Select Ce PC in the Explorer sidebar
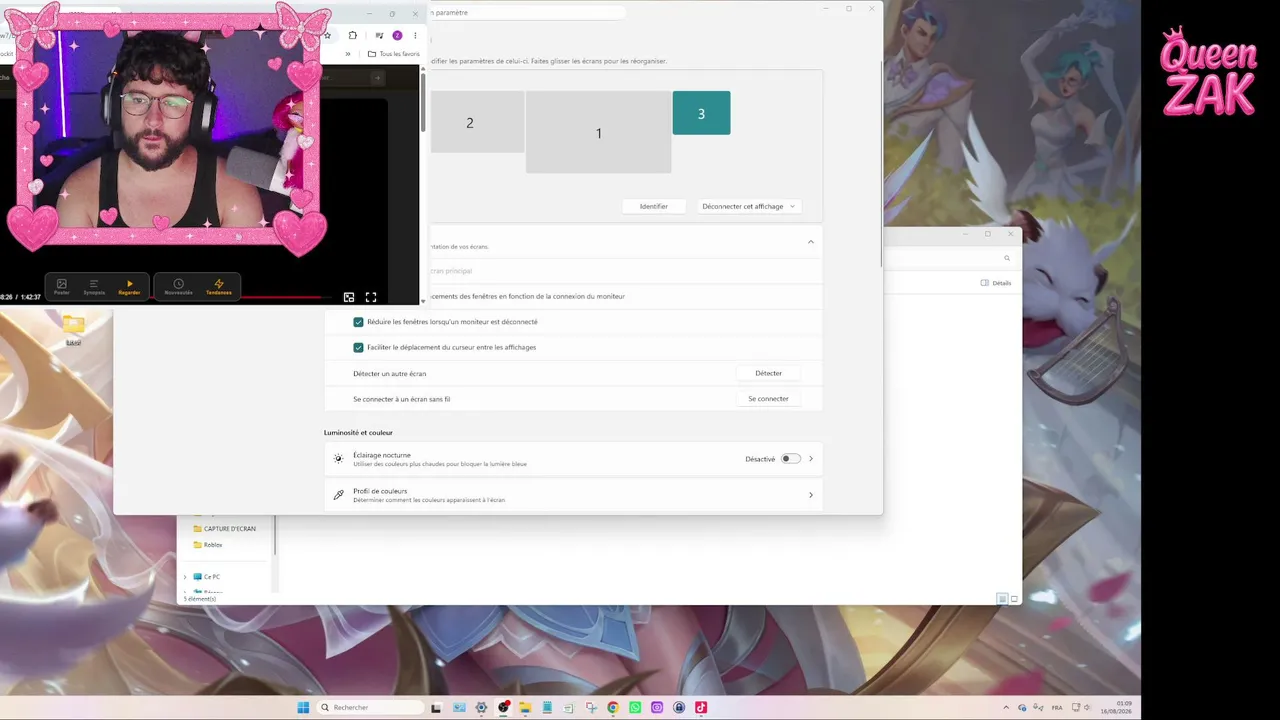This screenshot has height=720, width=1280. [x=206, y=577]
